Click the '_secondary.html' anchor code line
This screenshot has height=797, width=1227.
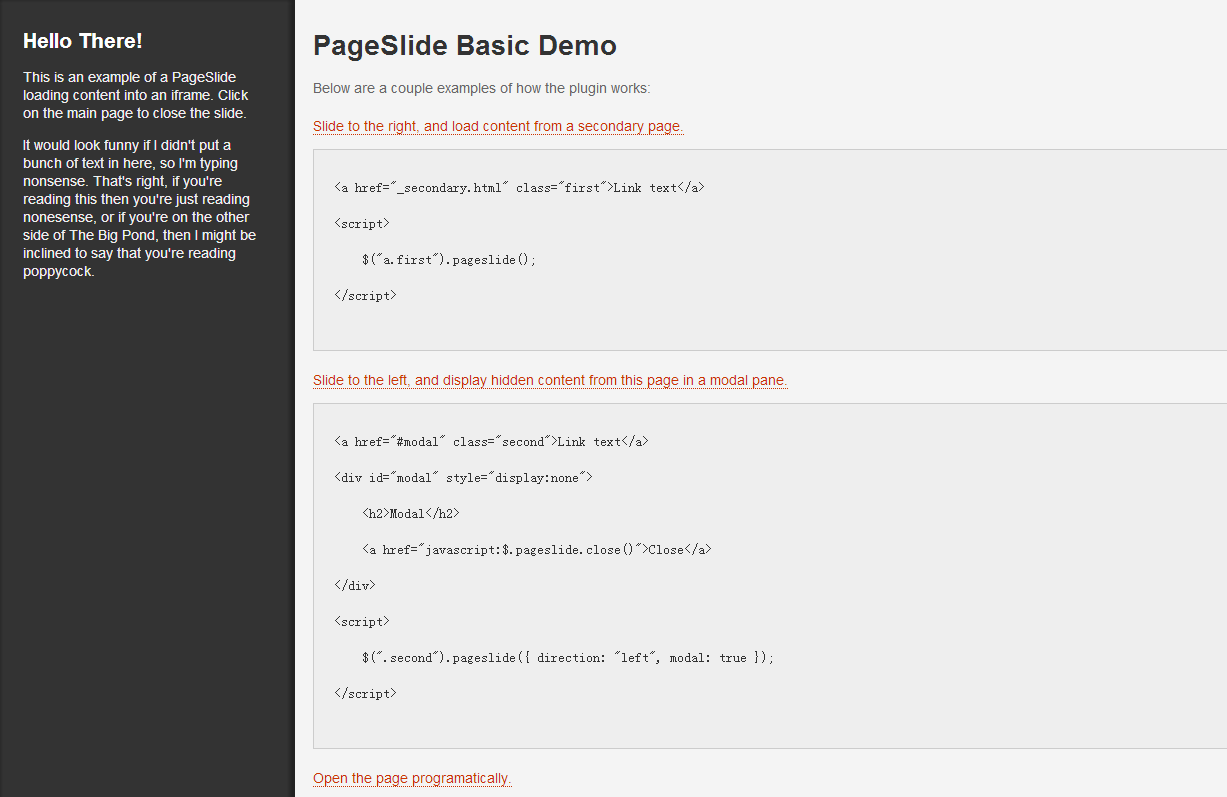[x=519, y=187]
